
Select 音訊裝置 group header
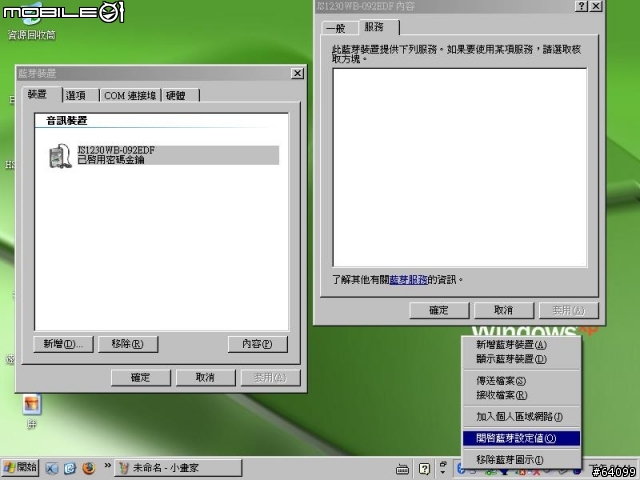click(x=67, y=121)
